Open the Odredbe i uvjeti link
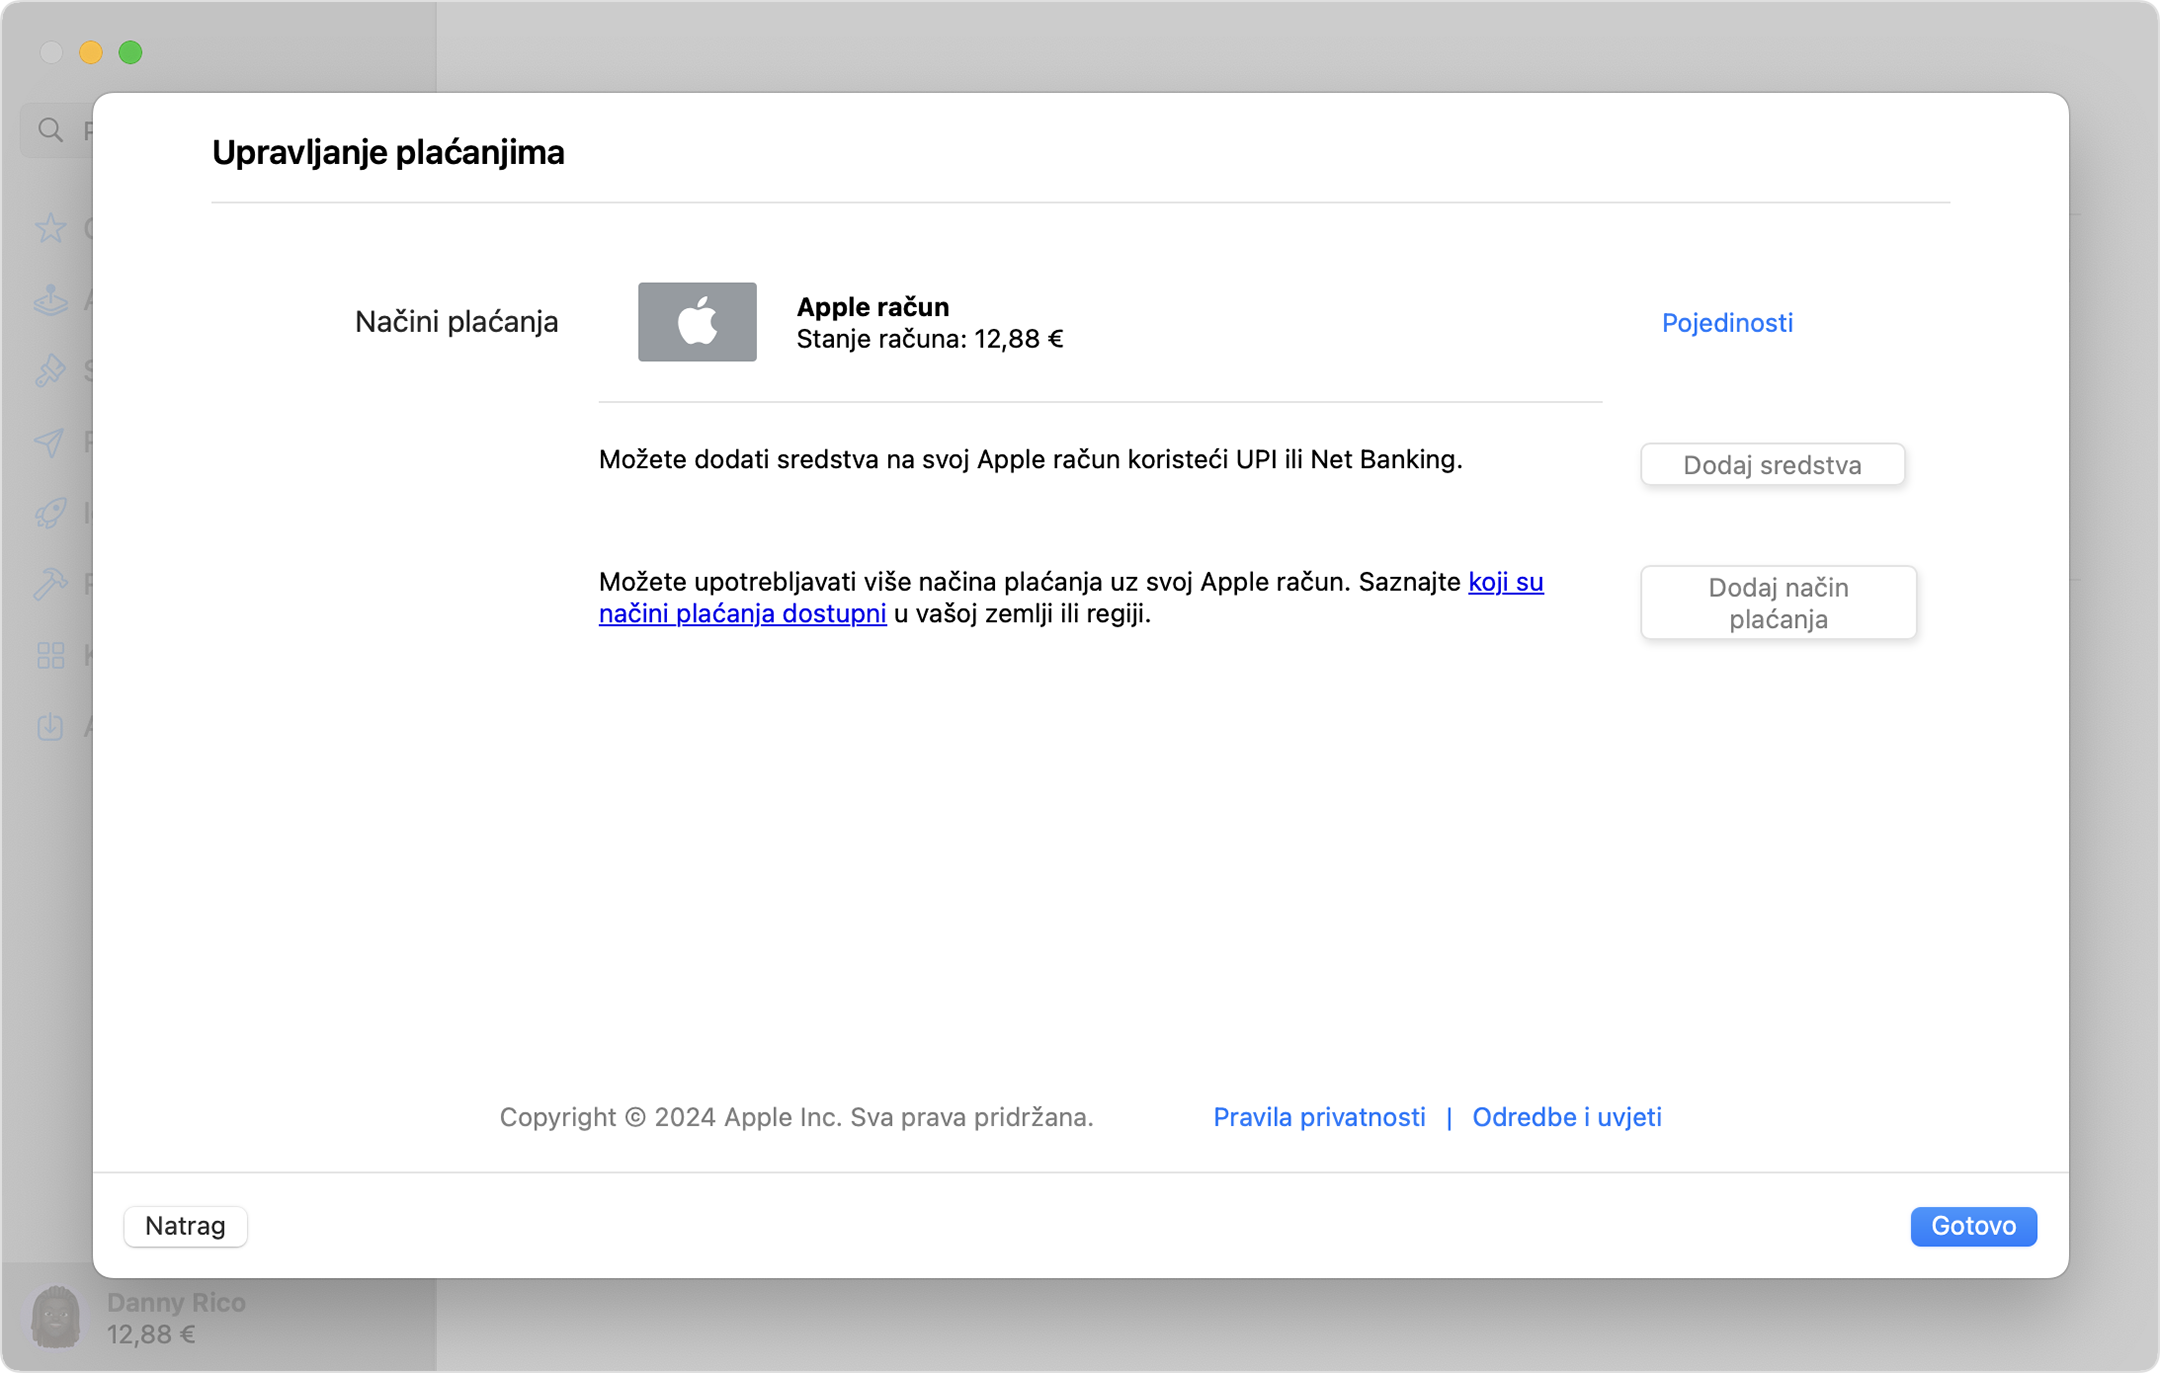Screen dimensions: 2160x1374 (x=1567, y=1117)
